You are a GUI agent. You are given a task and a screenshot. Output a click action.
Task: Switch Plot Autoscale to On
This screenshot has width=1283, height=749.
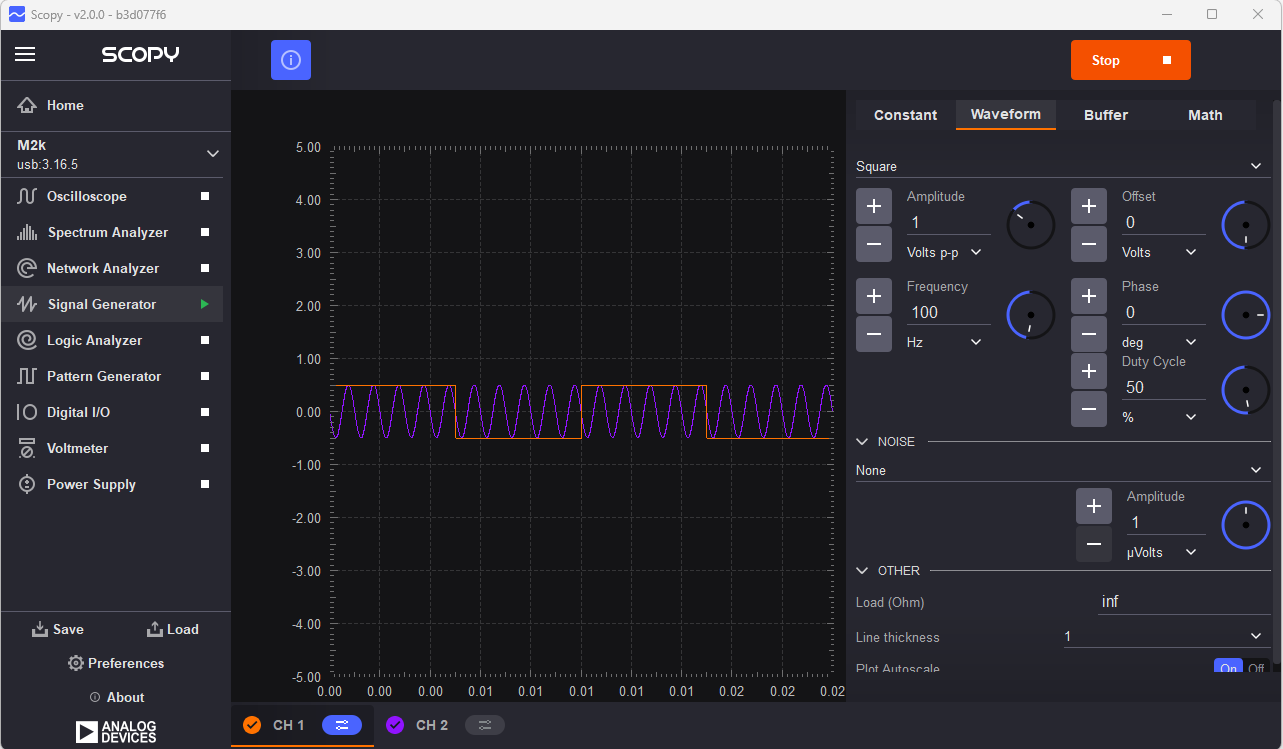coord(1228,668)
